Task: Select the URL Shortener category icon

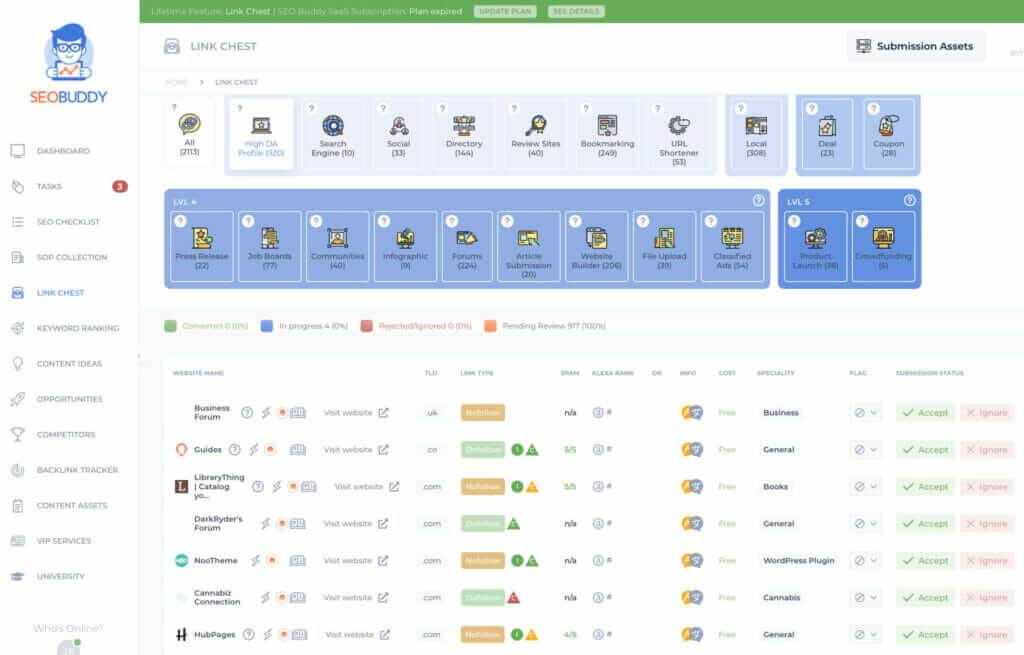Action: click(x=679, y=125)
